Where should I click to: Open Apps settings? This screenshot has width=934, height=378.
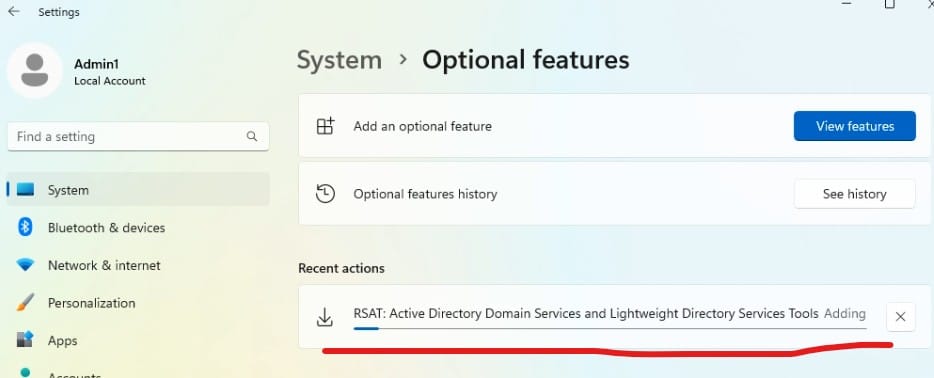click(63, 340)
